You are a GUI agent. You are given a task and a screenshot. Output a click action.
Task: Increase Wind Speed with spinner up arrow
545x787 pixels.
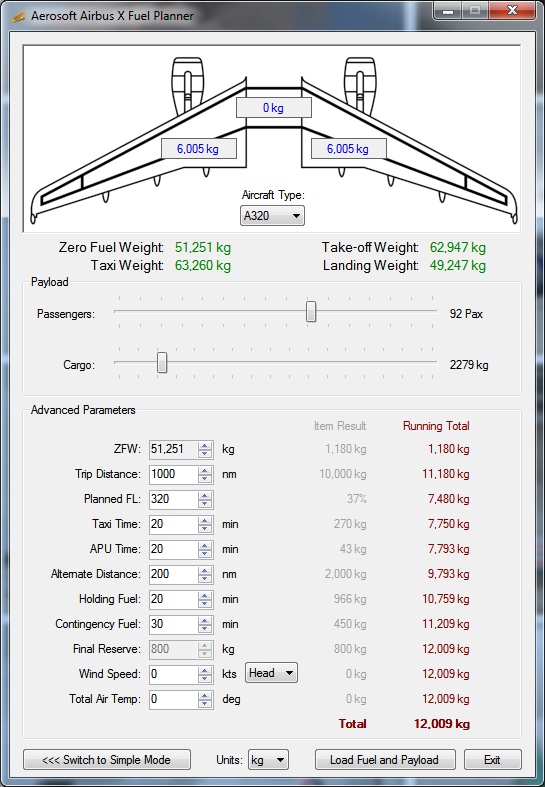coord(205,670)
